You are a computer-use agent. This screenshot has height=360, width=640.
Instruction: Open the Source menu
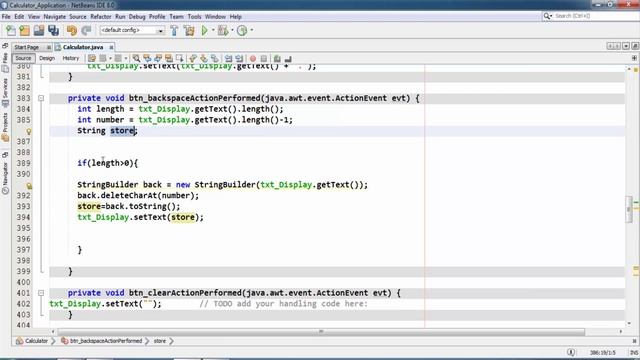[78, 17]
